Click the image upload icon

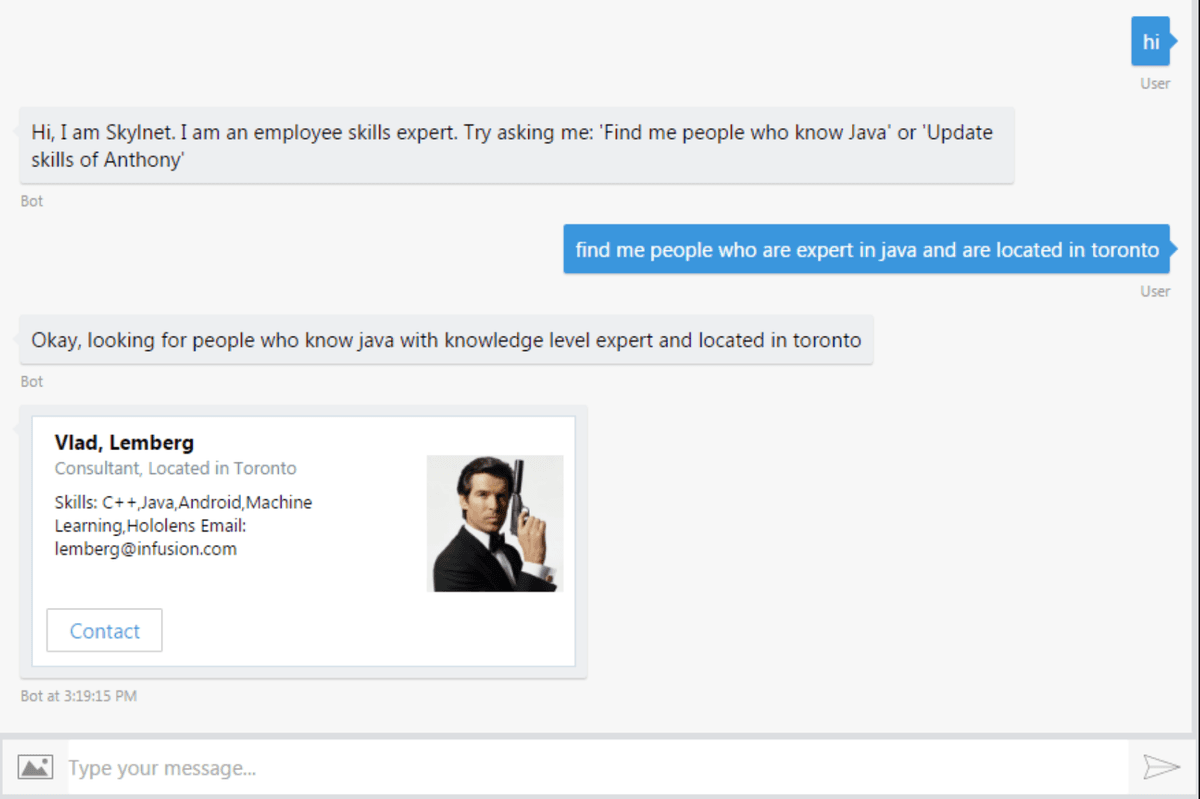click(35, 767)
